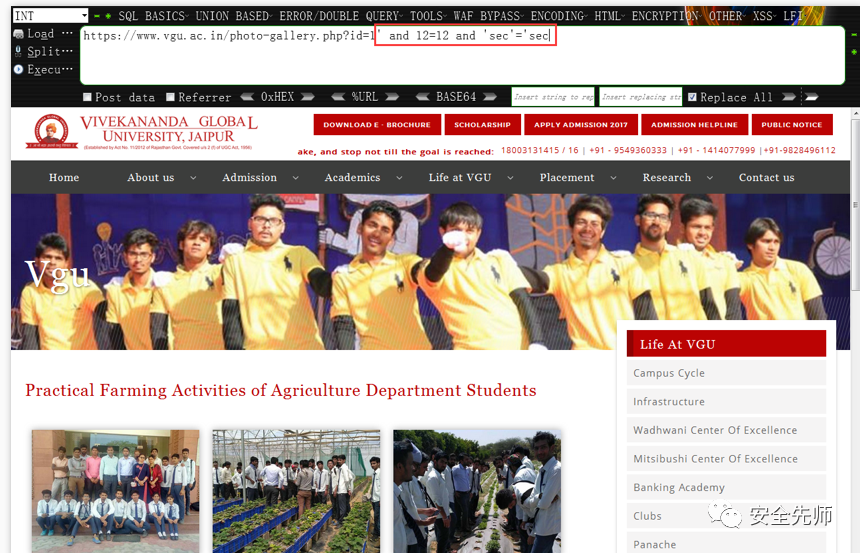Click the green plus icon beside INT

(108, 16)
